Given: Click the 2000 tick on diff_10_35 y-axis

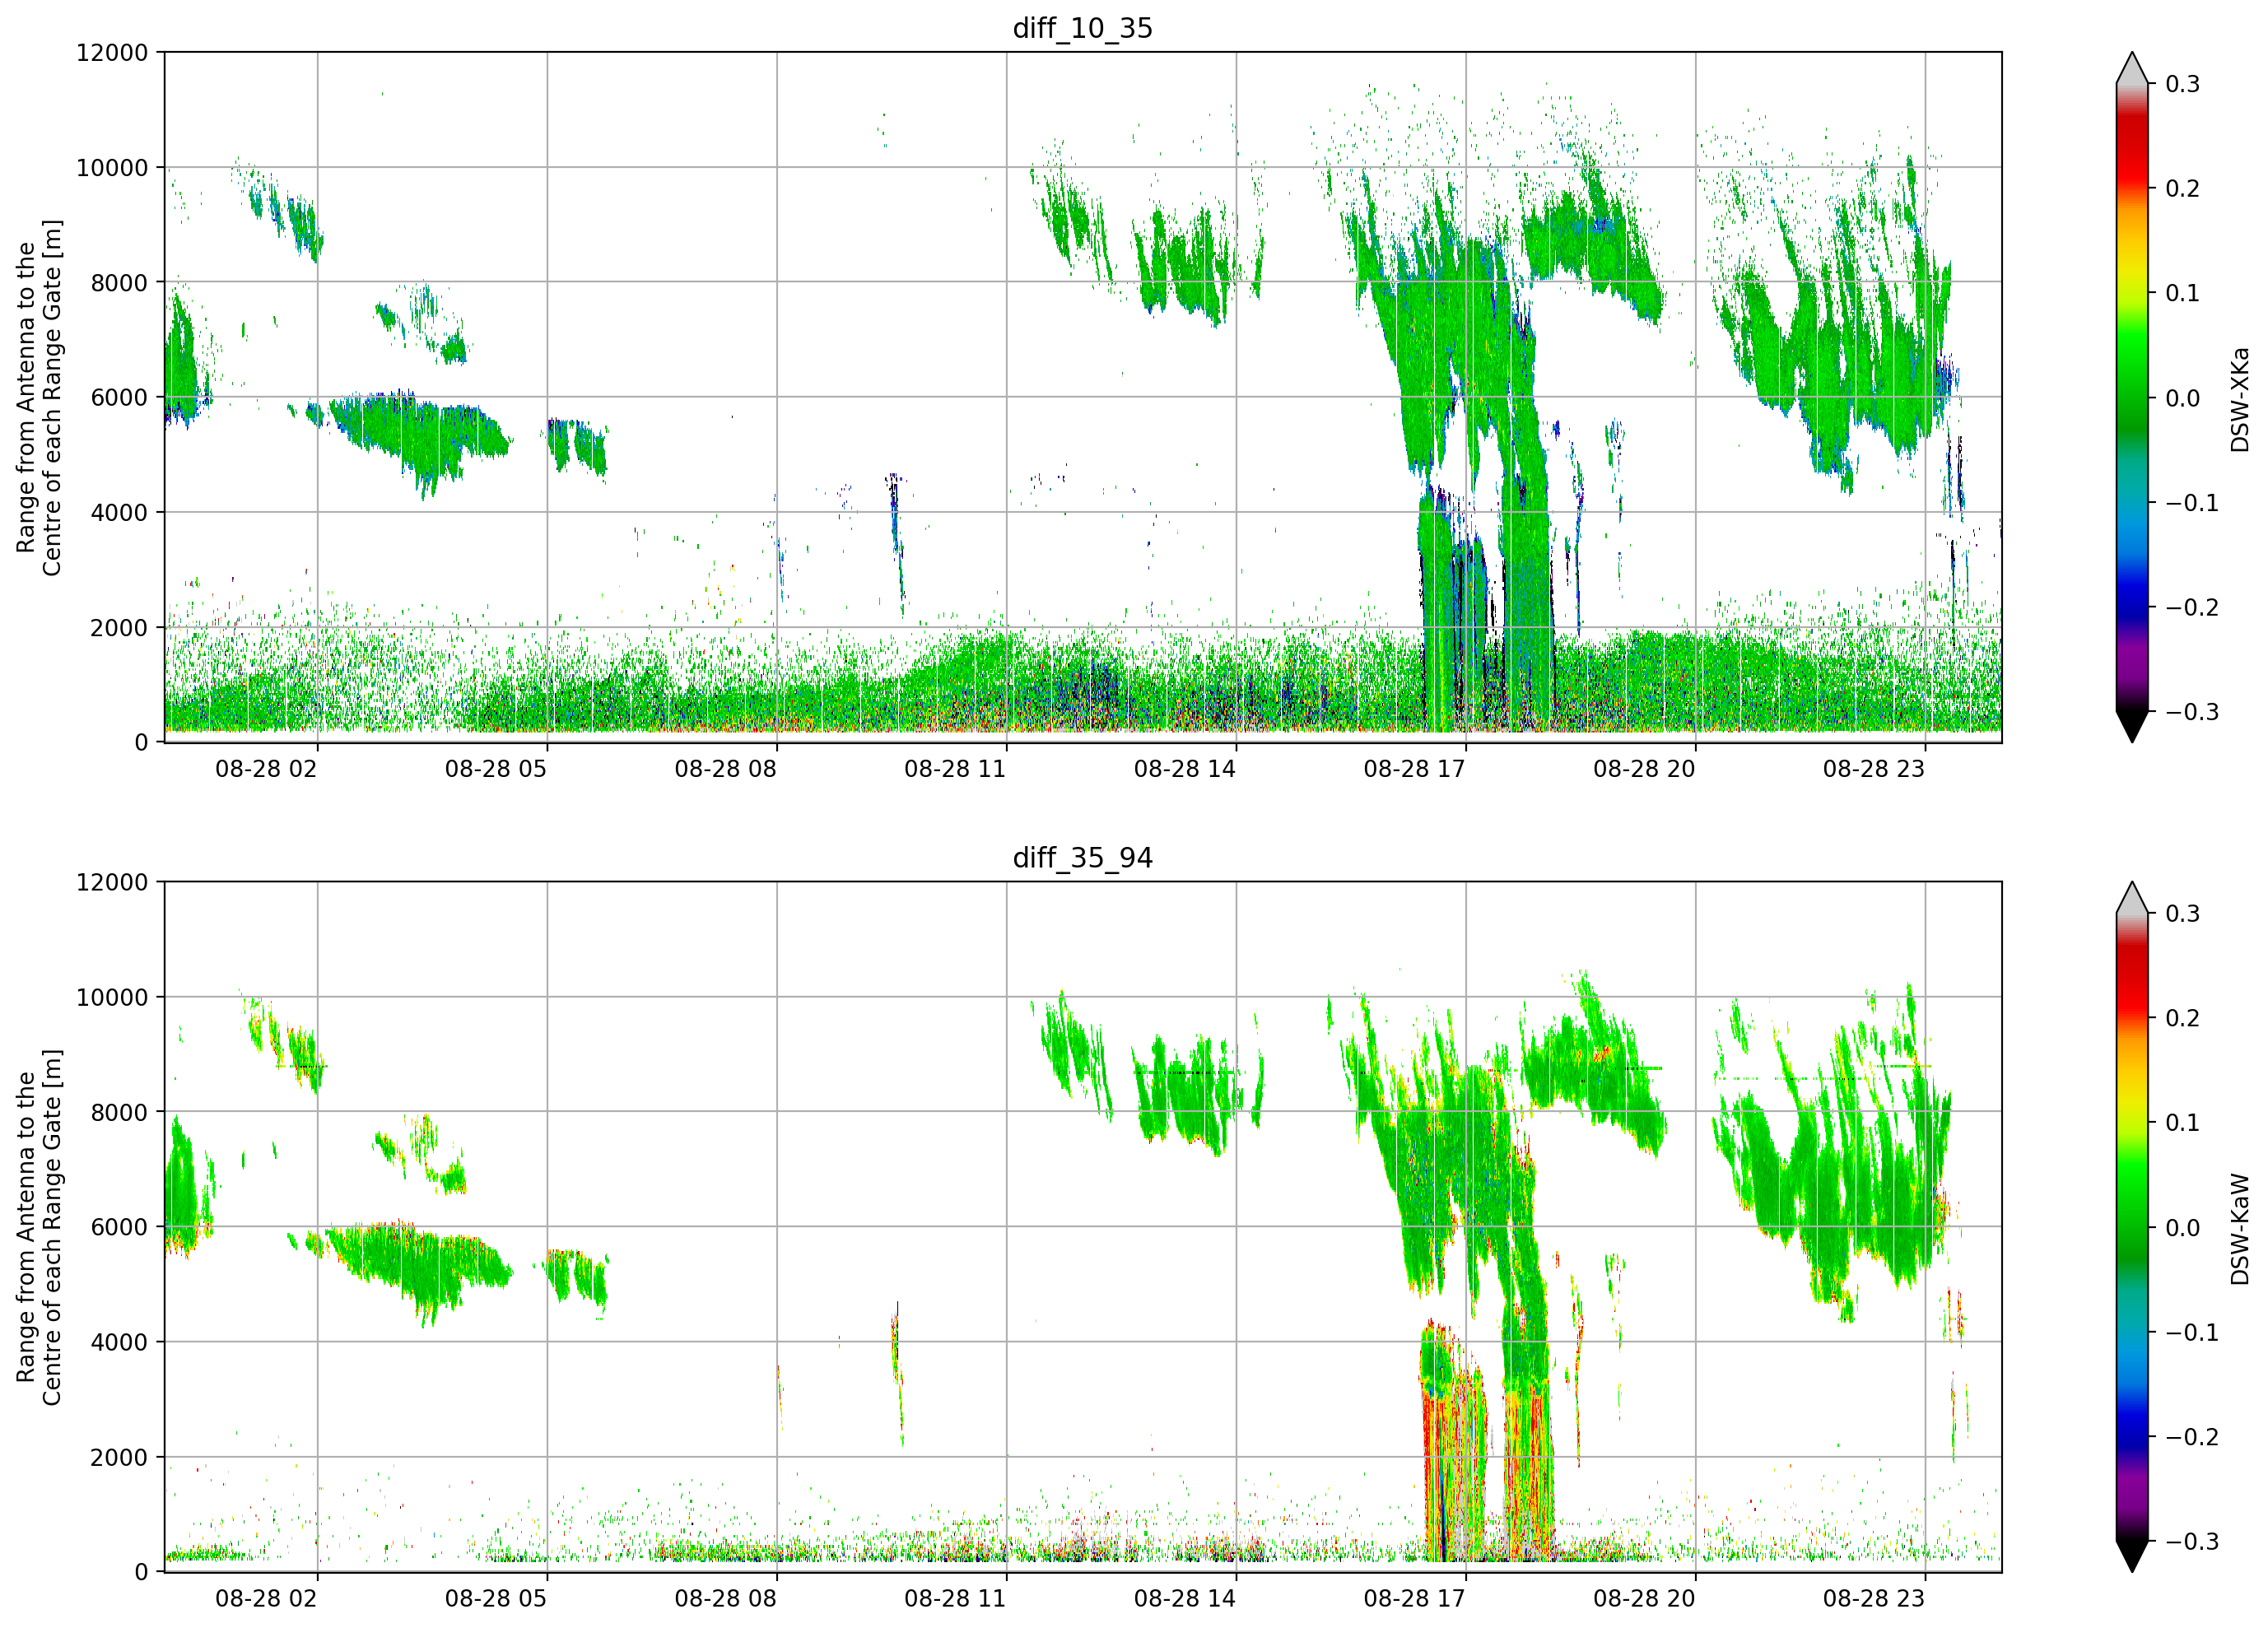Looking at the screenshot, I should click(x=119, y=628).
